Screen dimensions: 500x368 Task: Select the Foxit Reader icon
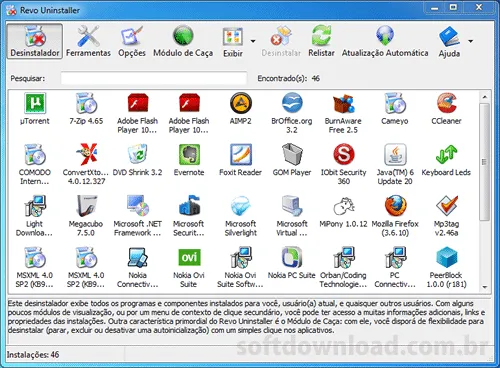[240, 155]
